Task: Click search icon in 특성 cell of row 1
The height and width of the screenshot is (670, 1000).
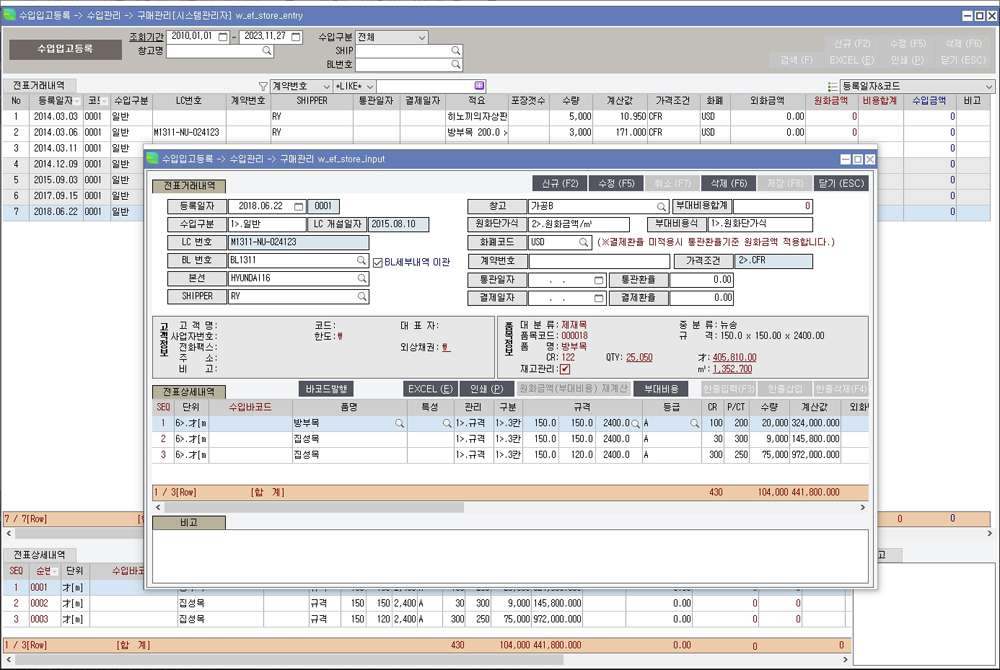Action: click(447, 423)
